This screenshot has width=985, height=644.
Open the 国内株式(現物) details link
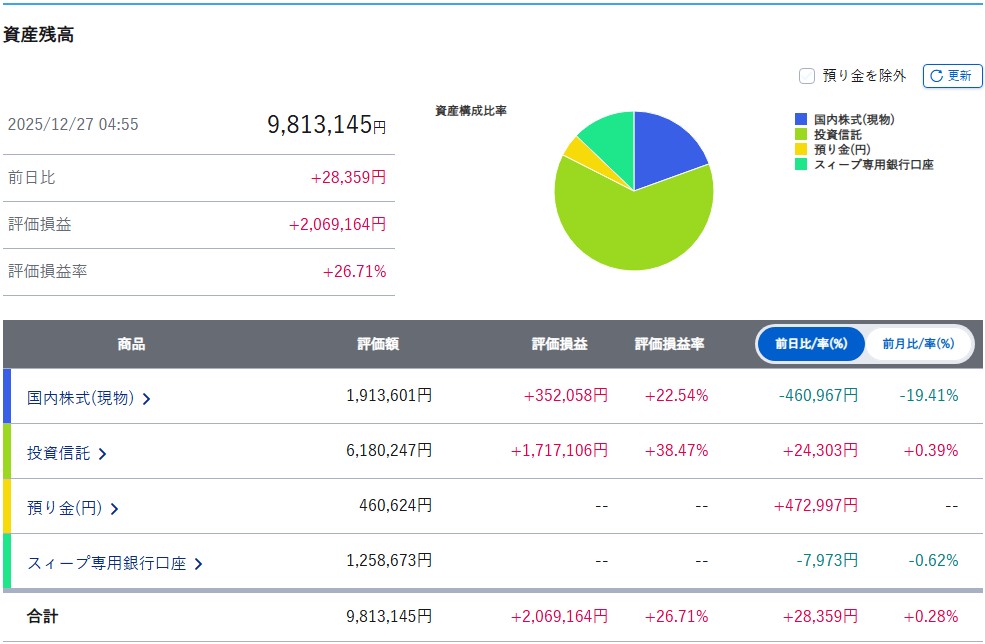click(x=81, y=398)
